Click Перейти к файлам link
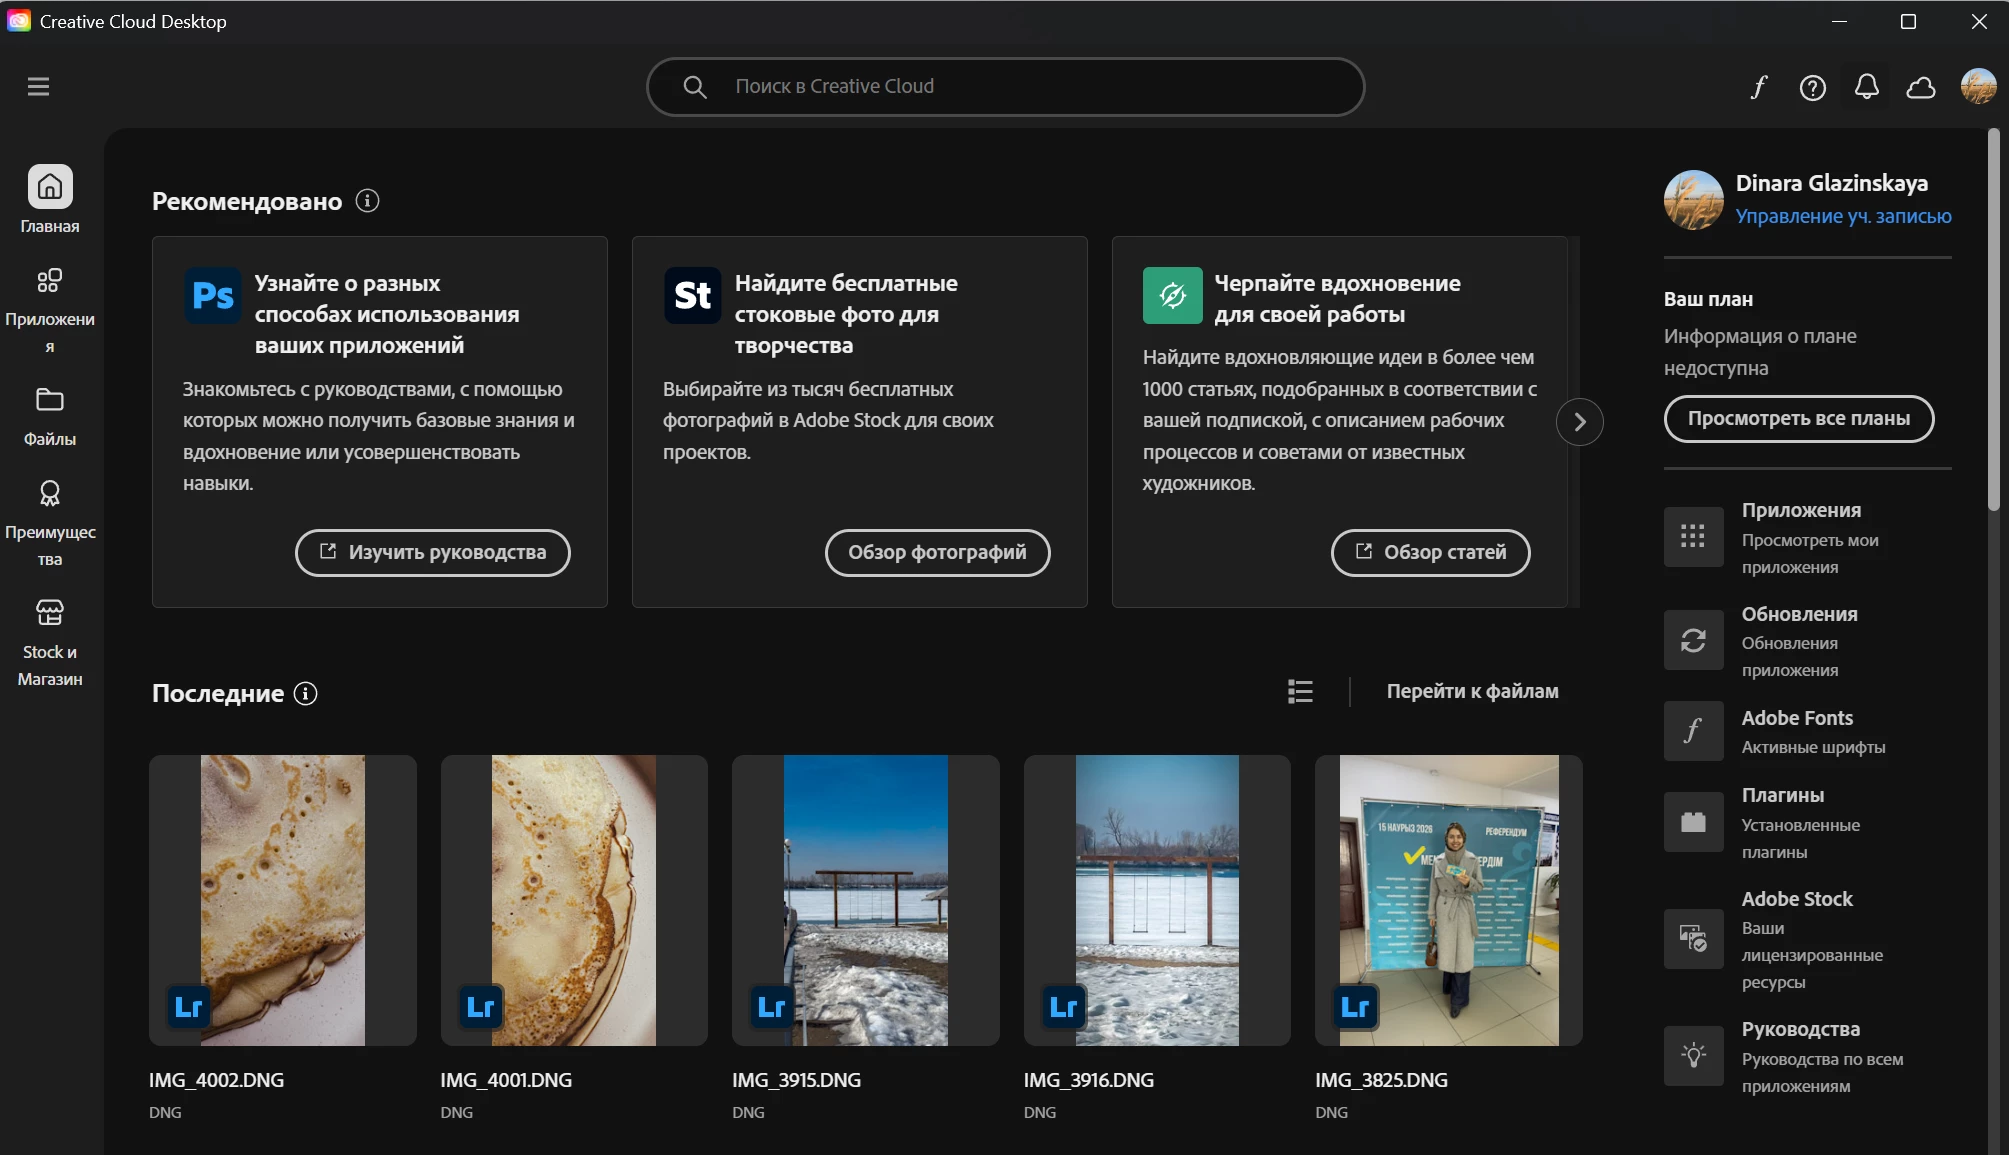This screenshot has width=2009, height=1155. (1472, 691)
